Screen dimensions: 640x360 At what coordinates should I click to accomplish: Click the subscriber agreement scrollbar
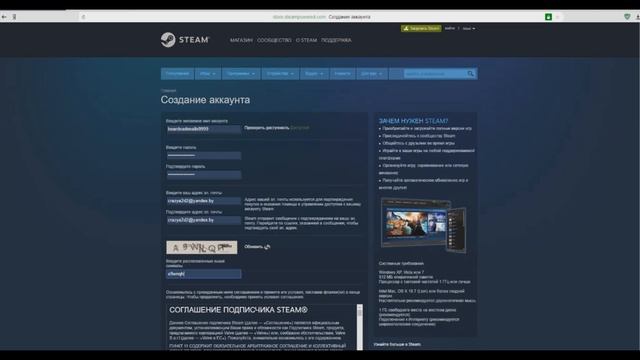tap(360, 327)
